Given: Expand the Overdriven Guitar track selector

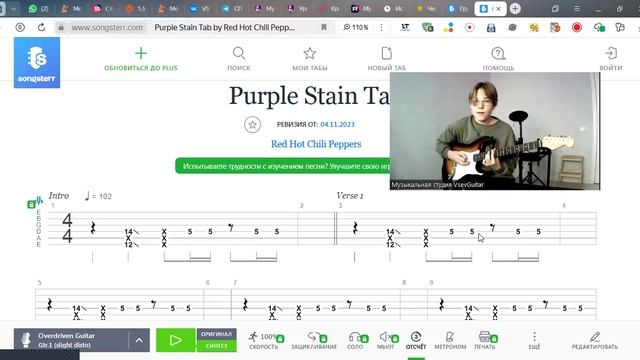Looking at the screenshot, I should click(139, 340).
